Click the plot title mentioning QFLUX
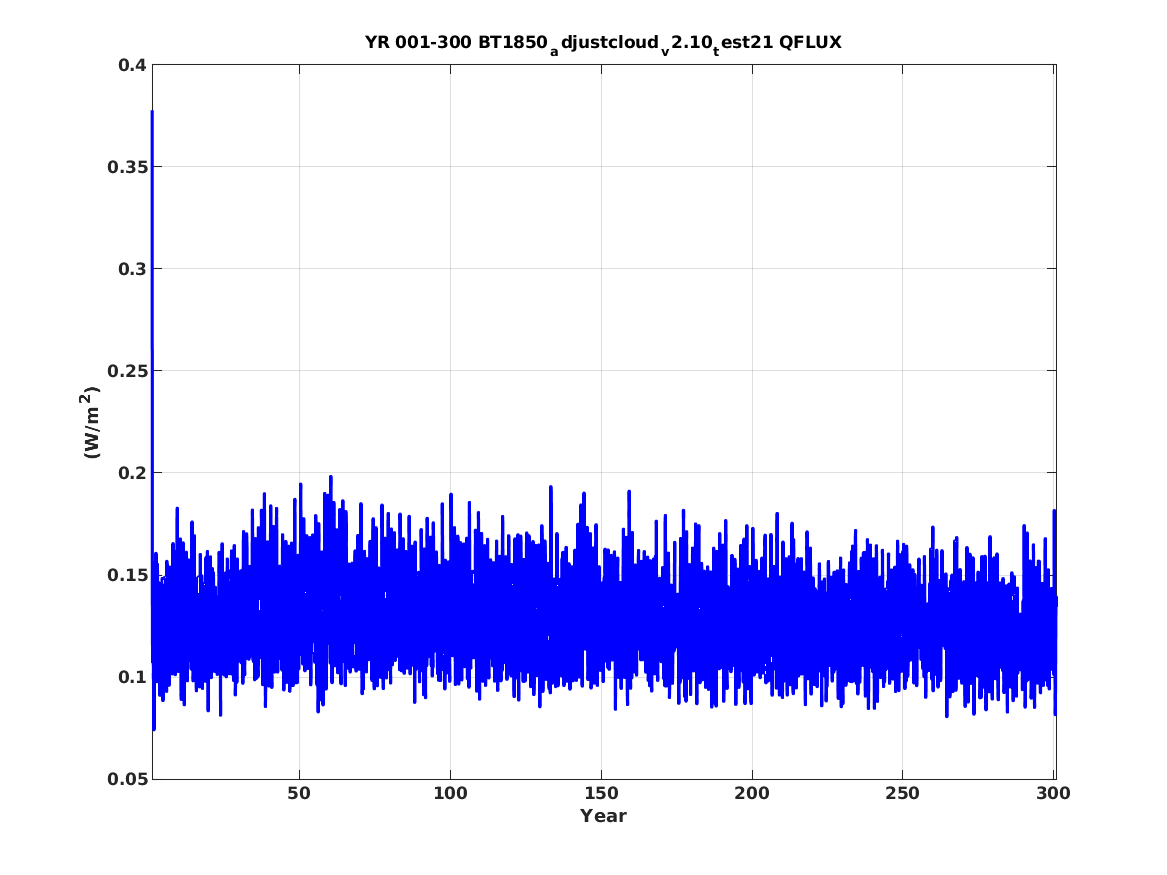Image resolution: width=1167 pixels, height=875 pixels. click(603, 43)
